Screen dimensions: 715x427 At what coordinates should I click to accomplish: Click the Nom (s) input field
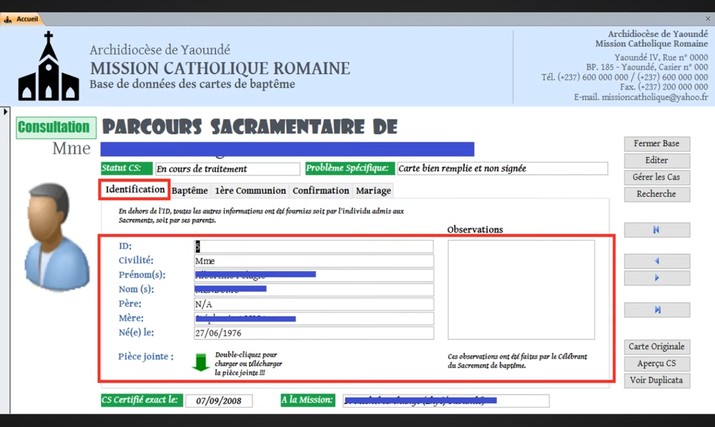pyautogui.click(x=314, y=290)
